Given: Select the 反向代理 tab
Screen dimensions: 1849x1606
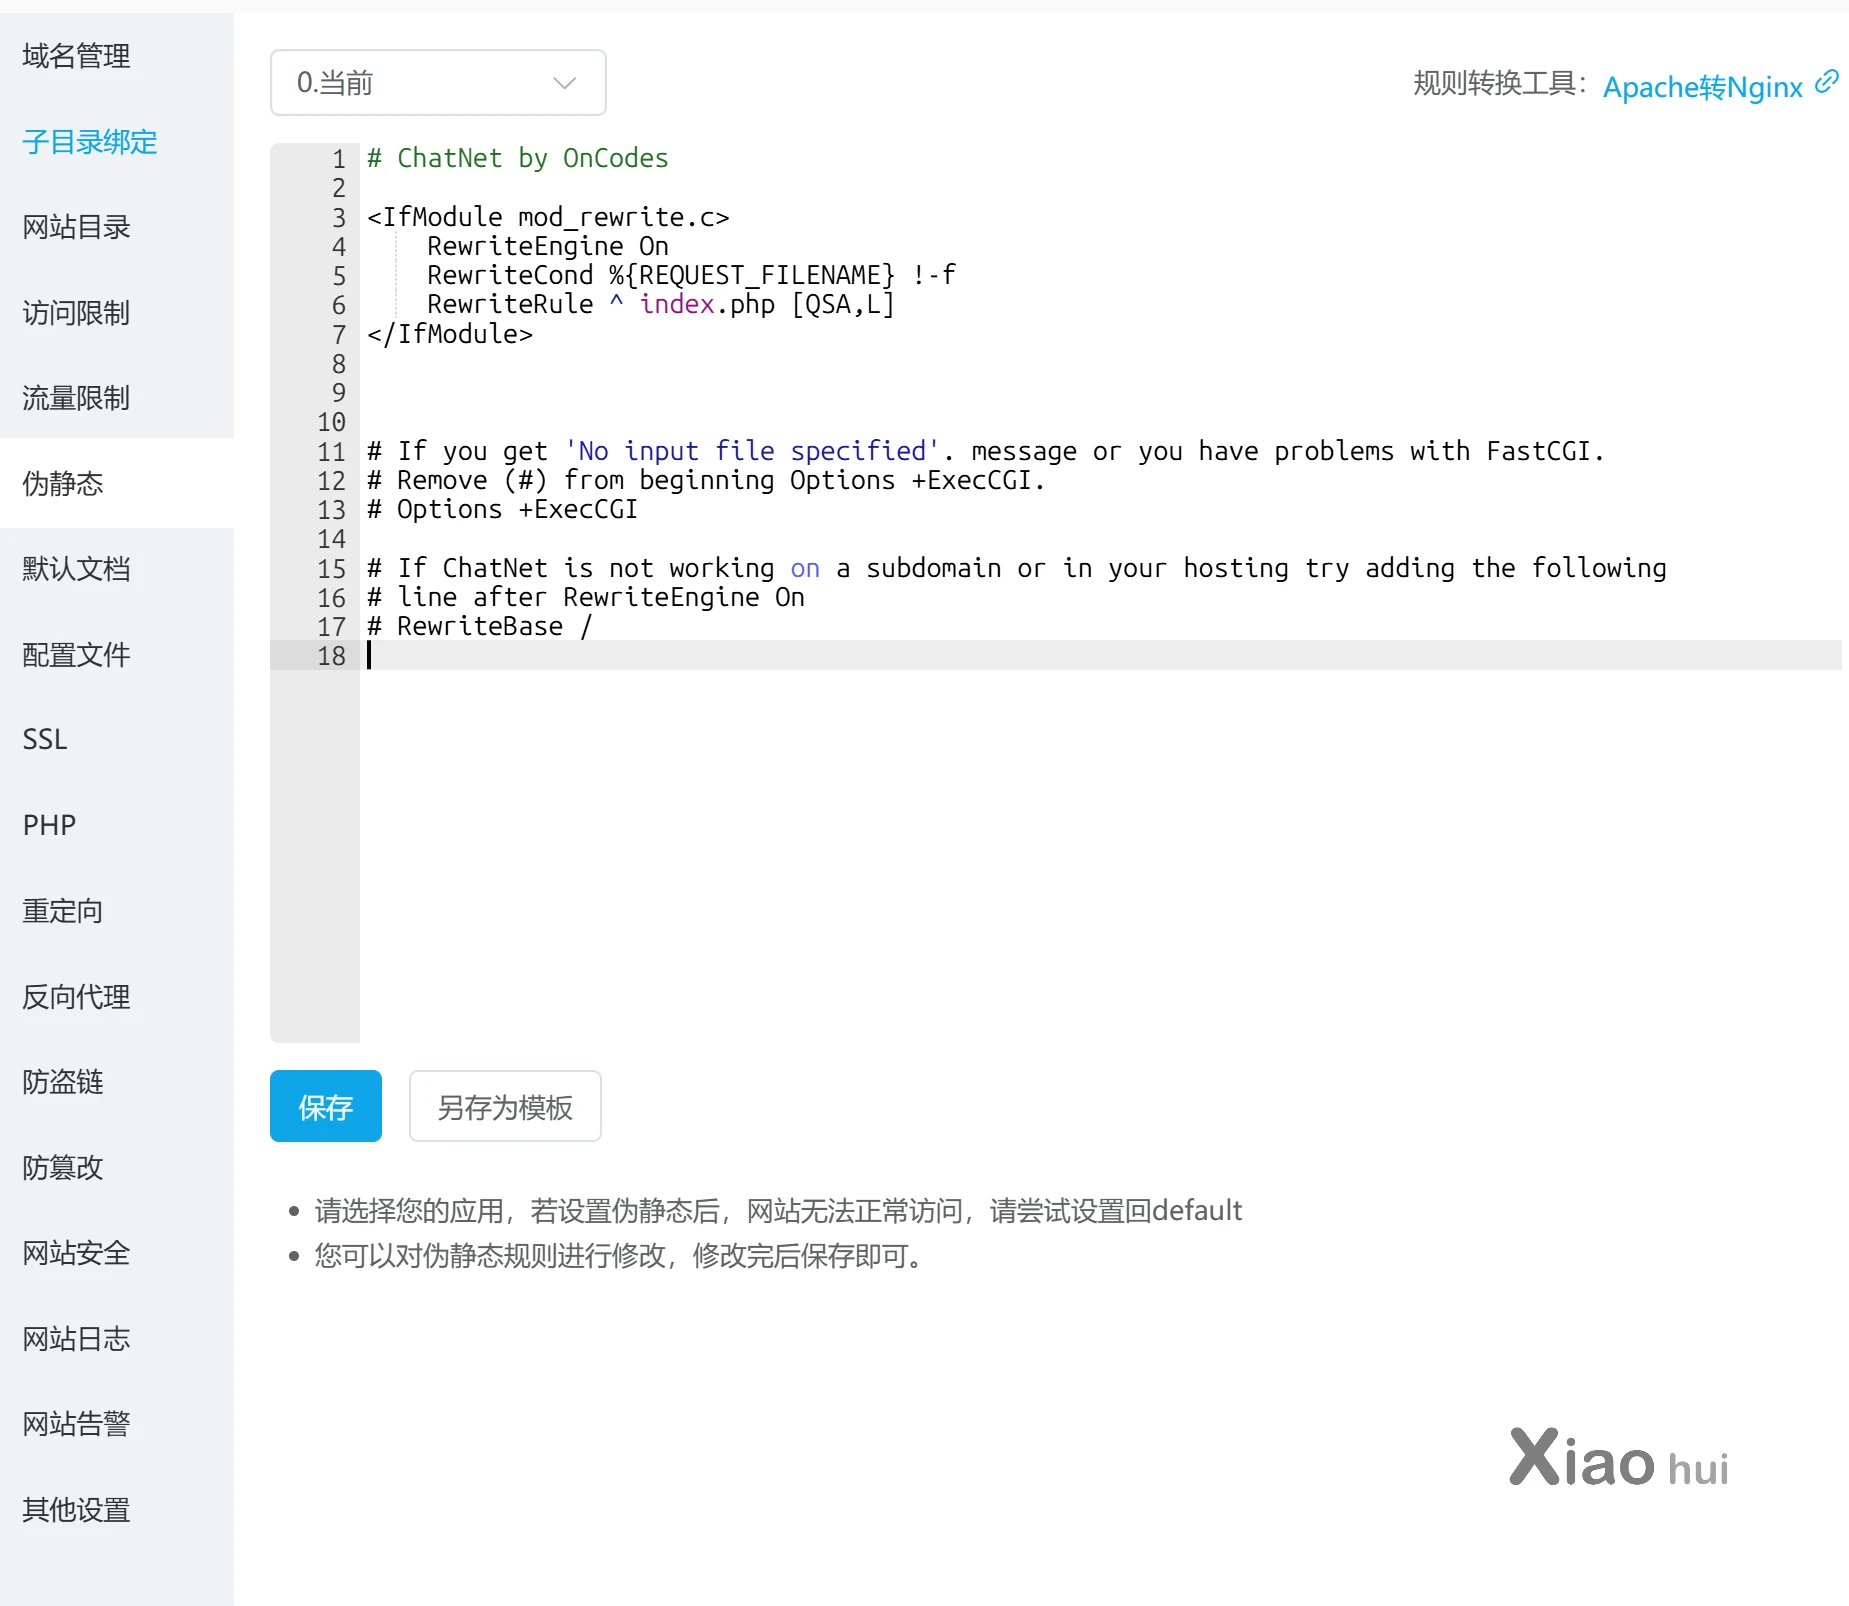Looking at the screenshot, I should coord(77,997).
